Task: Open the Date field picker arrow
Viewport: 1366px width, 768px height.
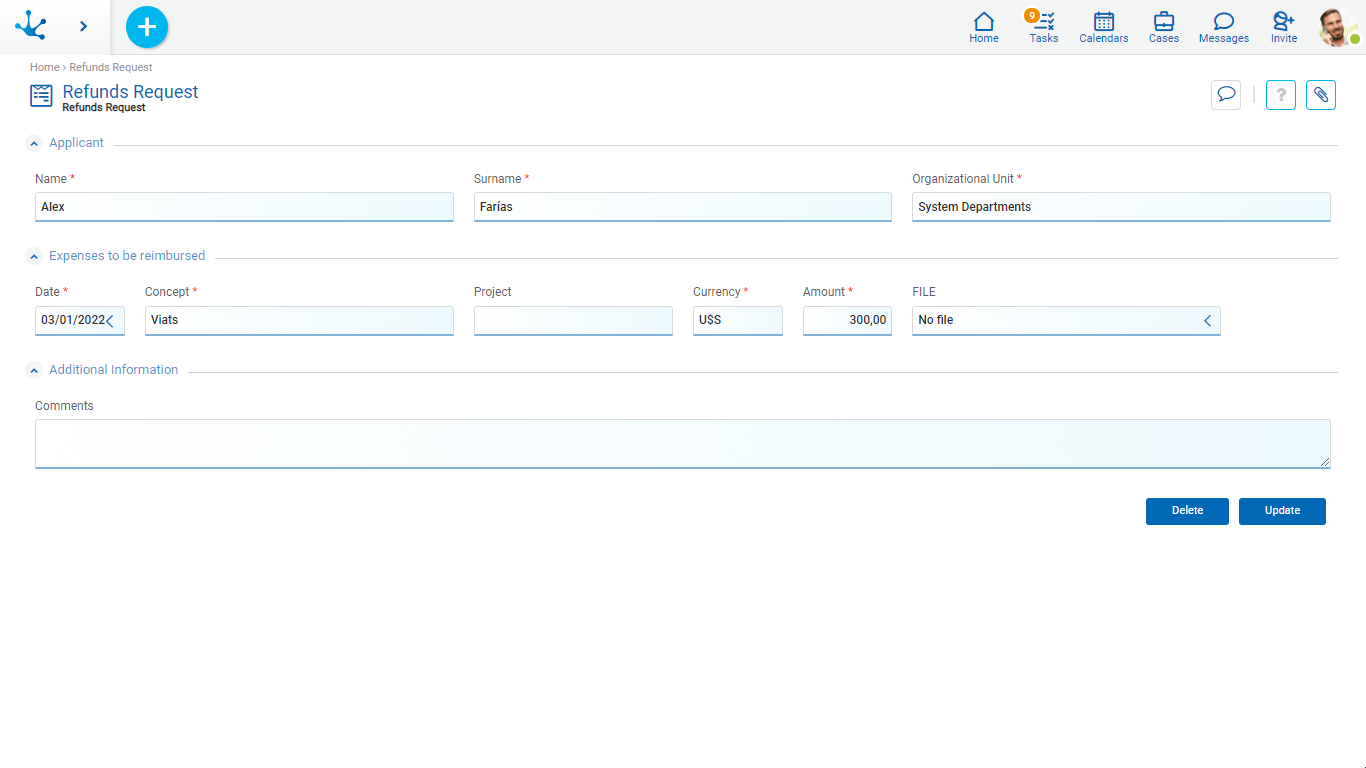Action: click(111, 321)
